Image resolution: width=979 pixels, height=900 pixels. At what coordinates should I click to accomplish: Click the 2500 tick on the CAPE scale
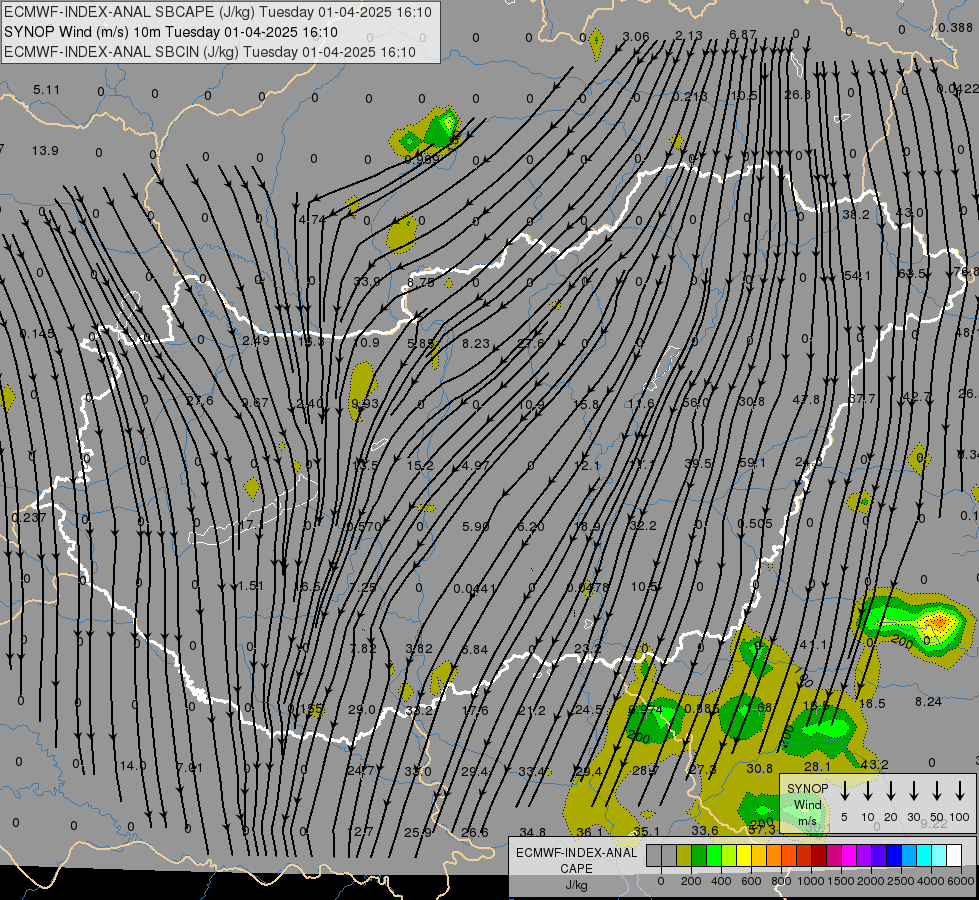[x=901, y=881]
